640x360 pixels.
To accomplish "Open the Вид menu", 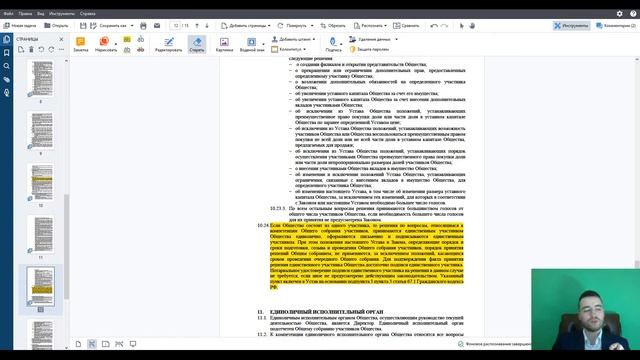I will (40, 13).
